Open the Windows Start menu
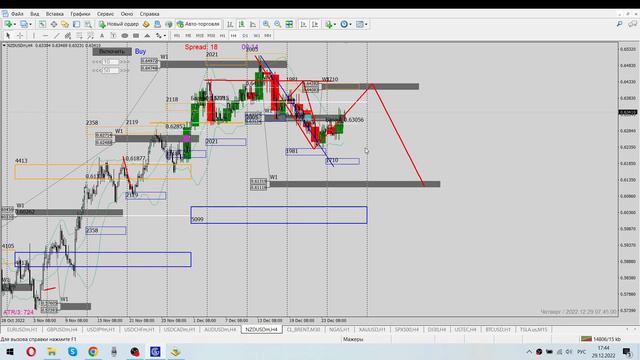This screenshot has height=360, width=640. (x=10, y=351)
